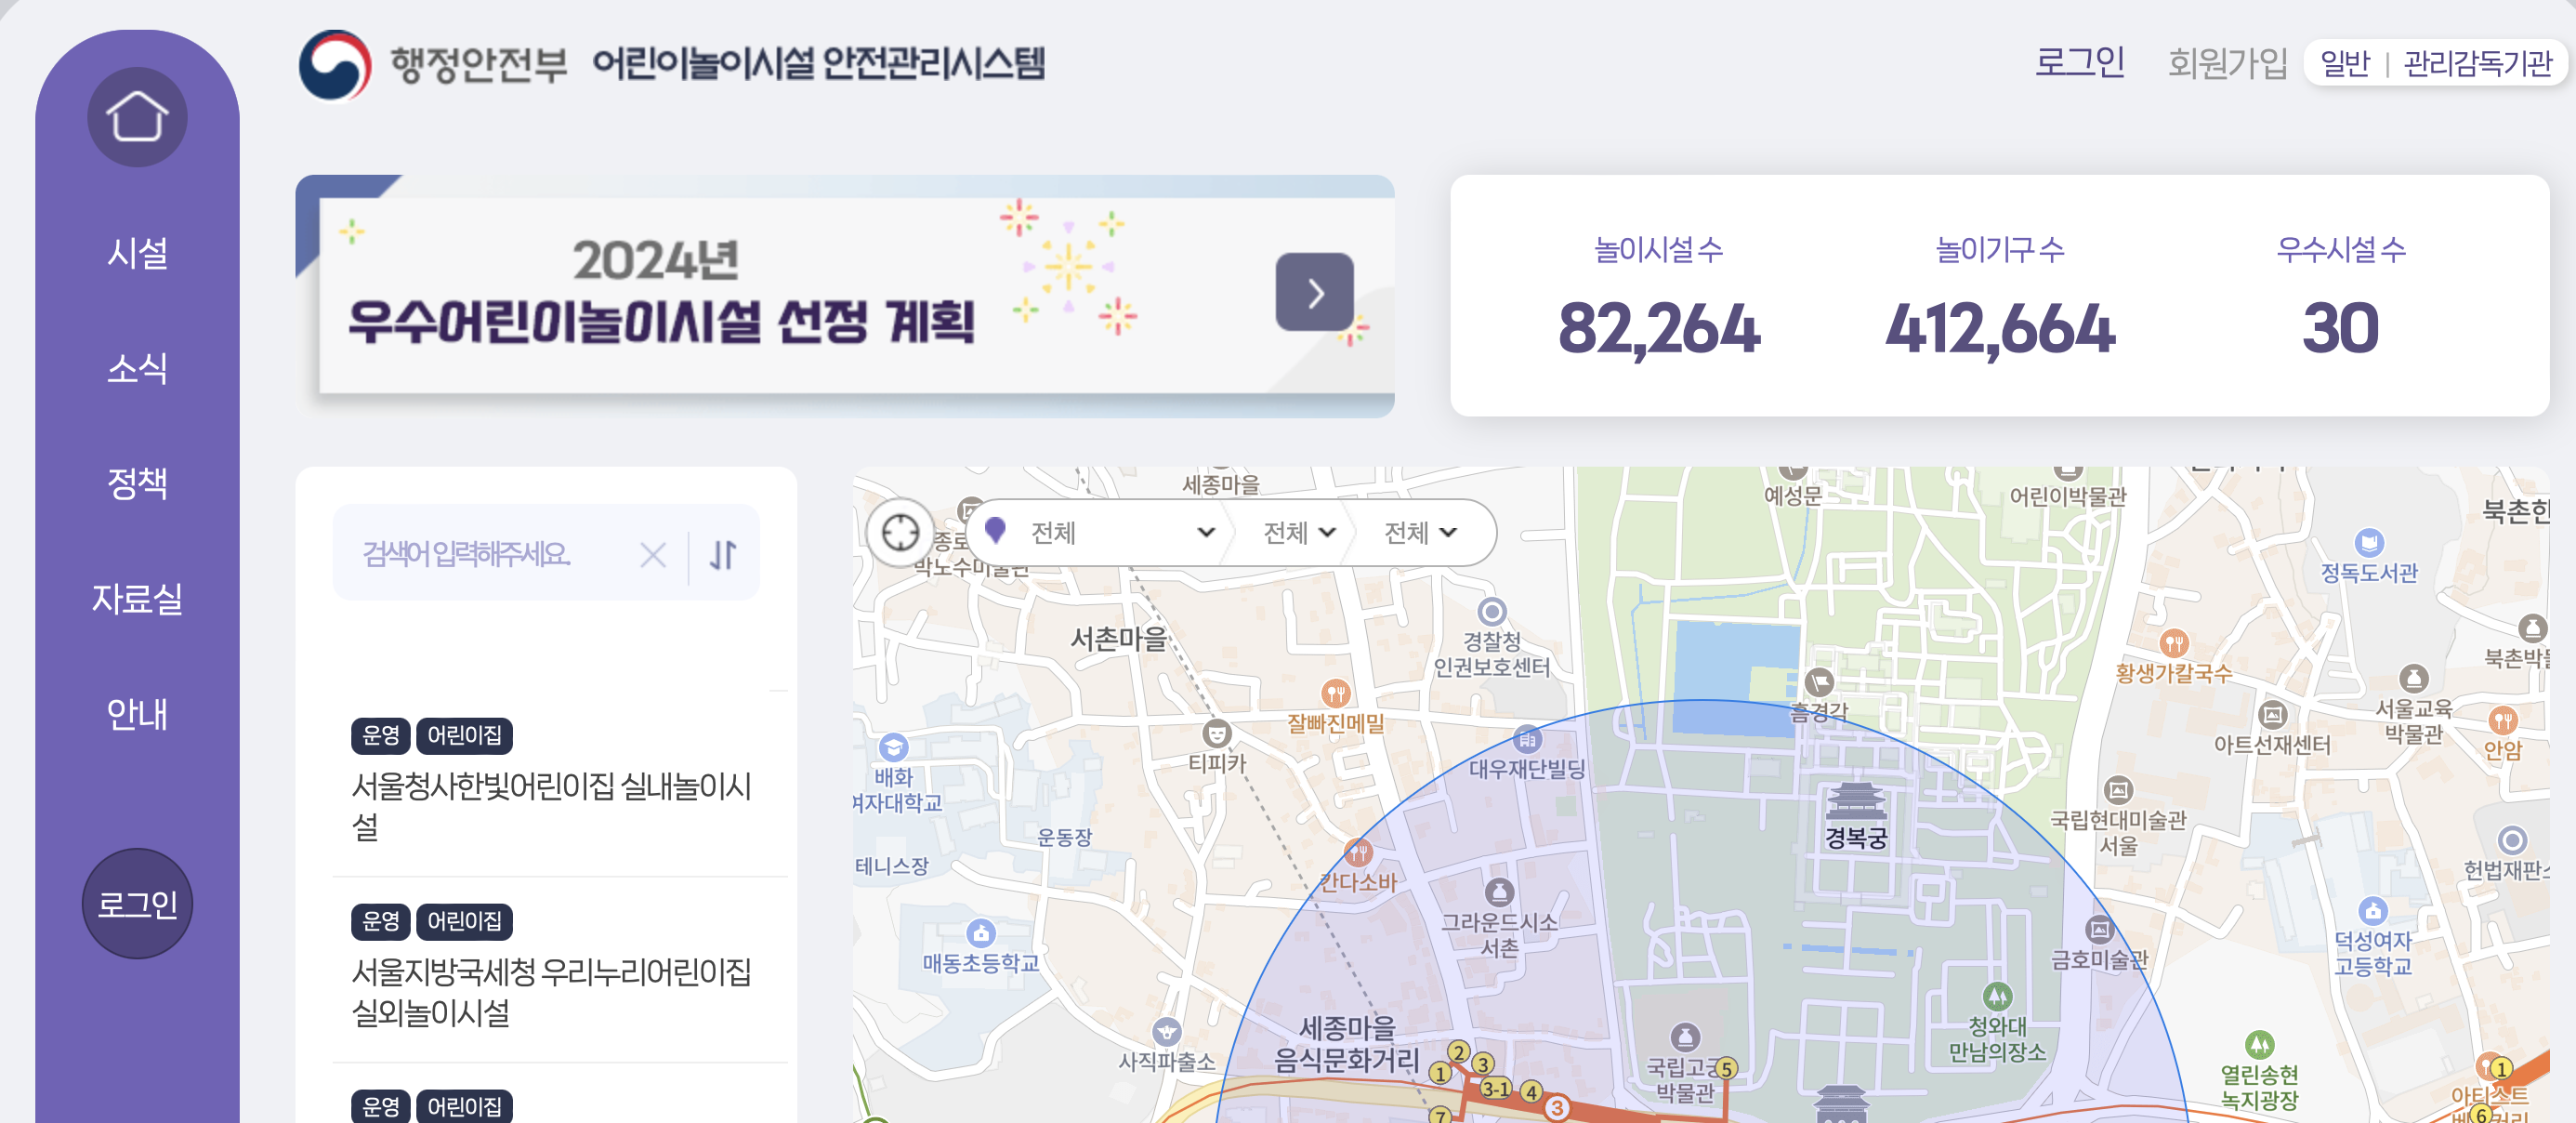Toggle the sort order icon beside the search box
Viewport: 2576px width, 1123px height.
(x=723, y=553)
